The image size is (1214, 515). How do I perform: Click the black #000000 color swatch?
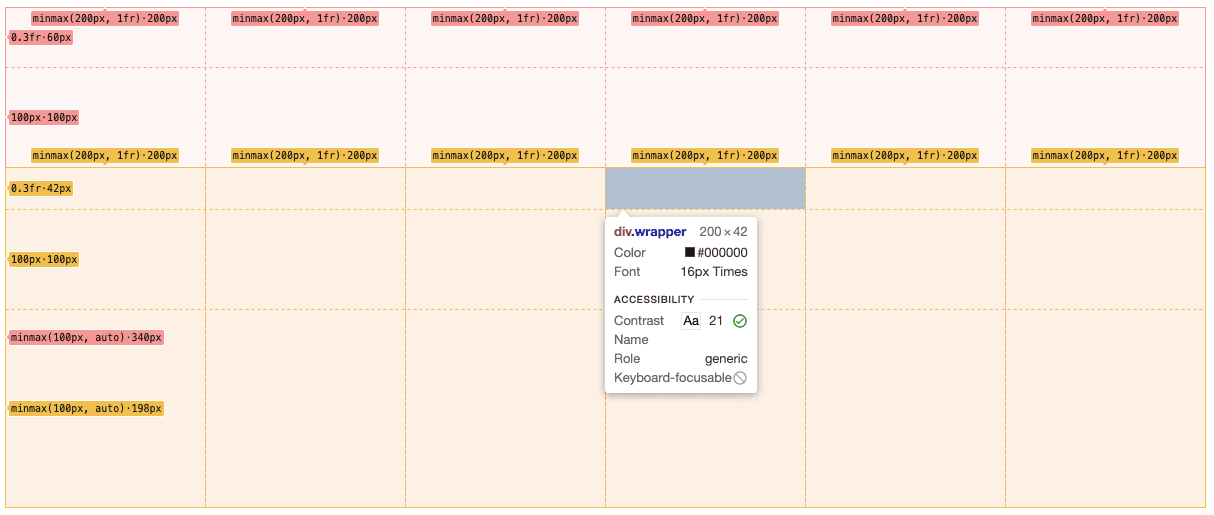click(690, 253)
